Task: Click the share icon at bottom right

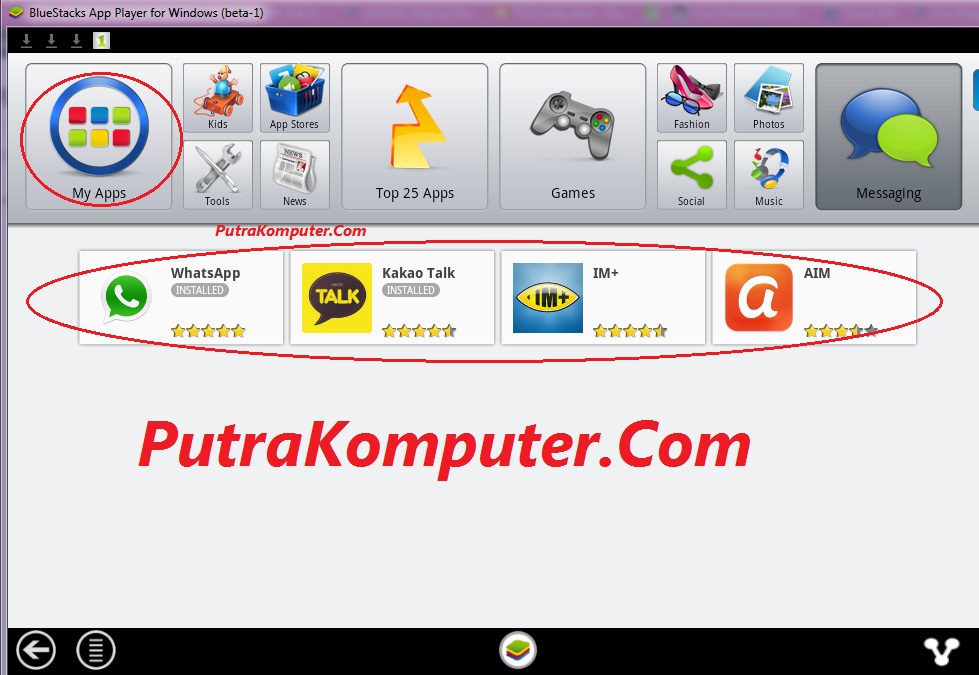Action: (x=942, y=651)
